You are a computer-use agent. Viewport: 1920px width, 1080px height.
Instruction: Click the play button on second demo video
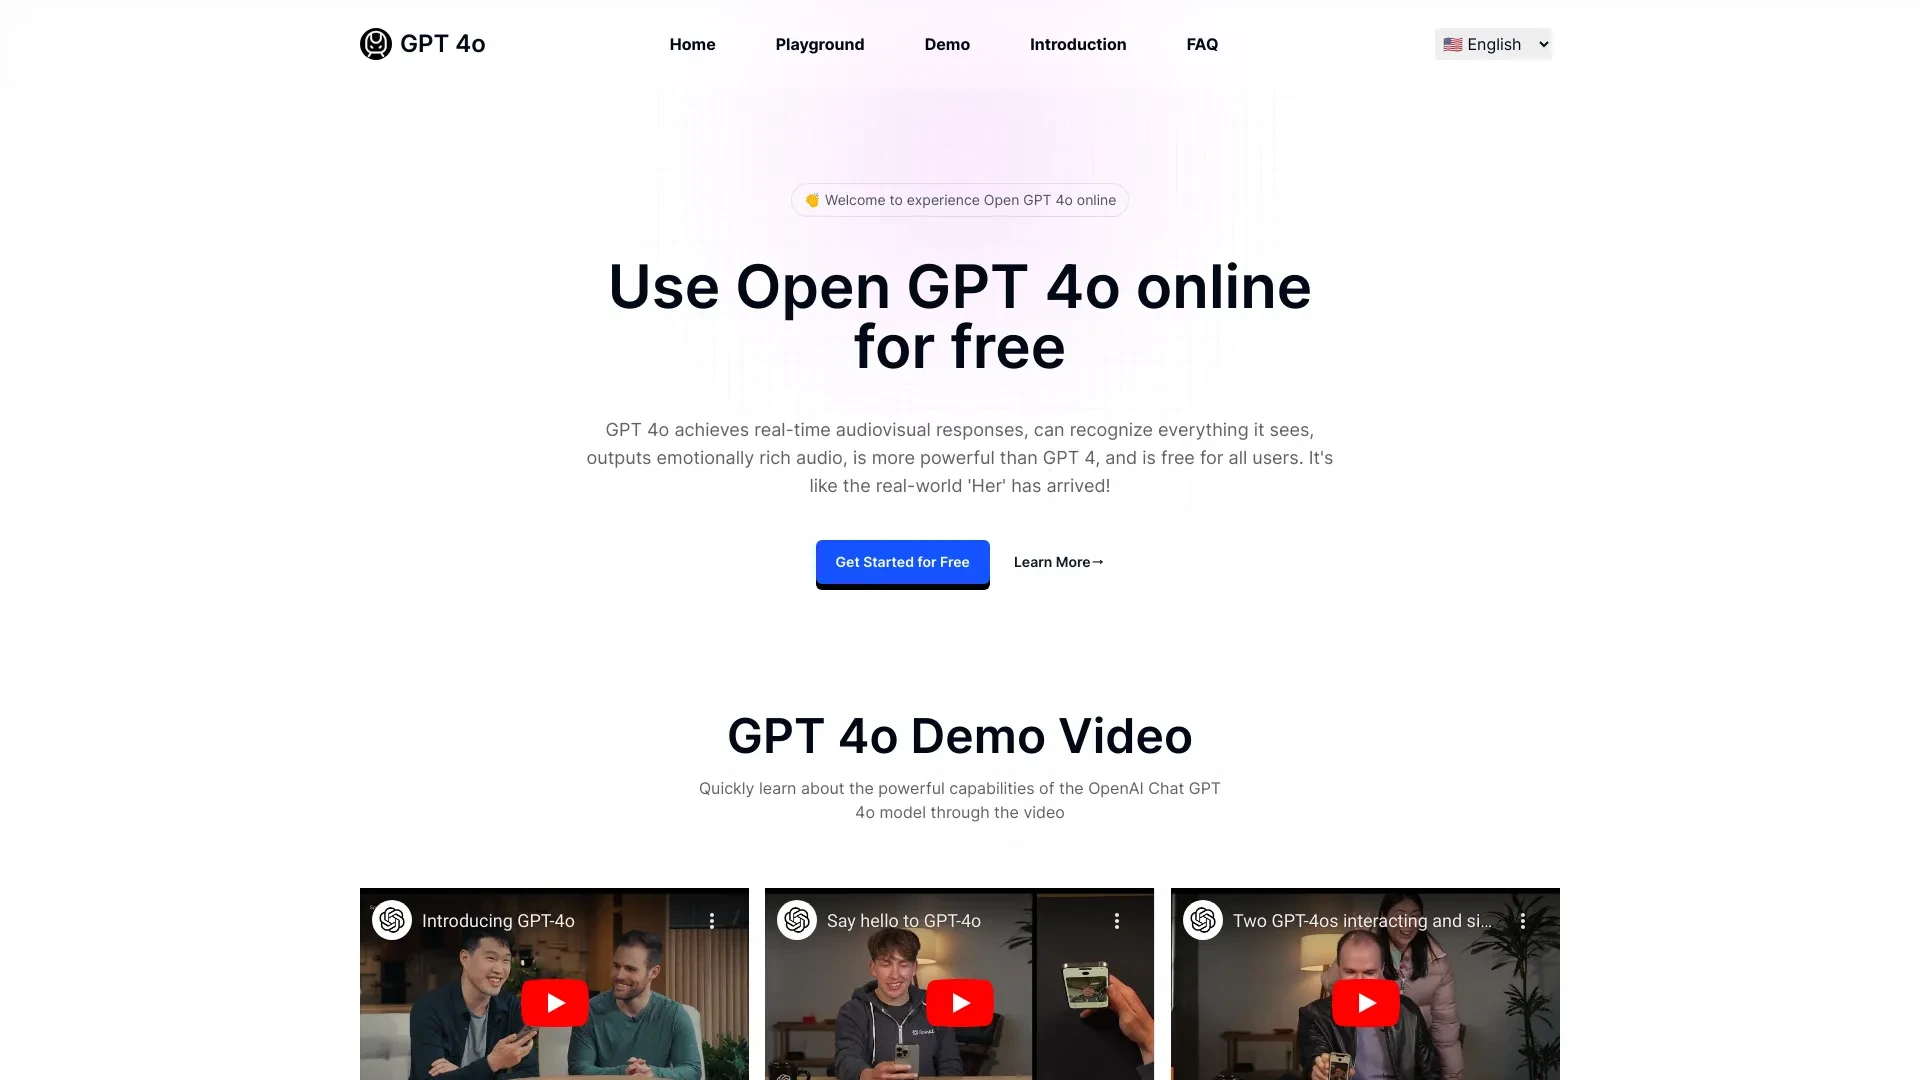coord(959,1002)
